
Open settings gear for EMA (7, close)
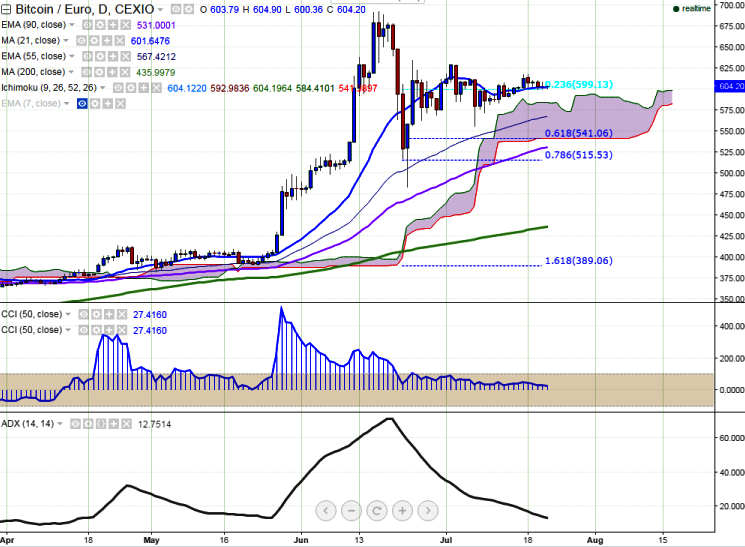point(95,104)
